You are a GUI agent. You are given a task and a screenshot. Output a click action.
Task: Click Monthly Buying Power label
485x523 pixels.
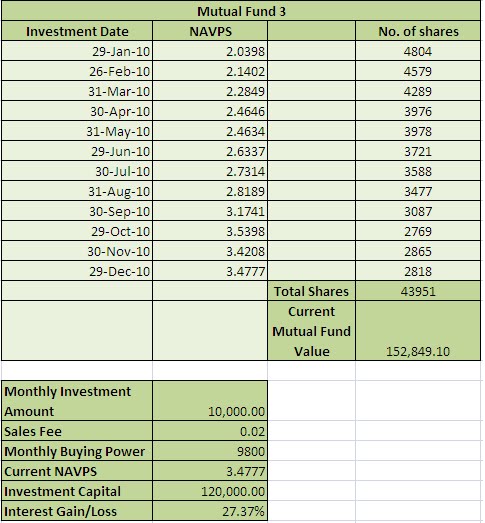point(77,451)
